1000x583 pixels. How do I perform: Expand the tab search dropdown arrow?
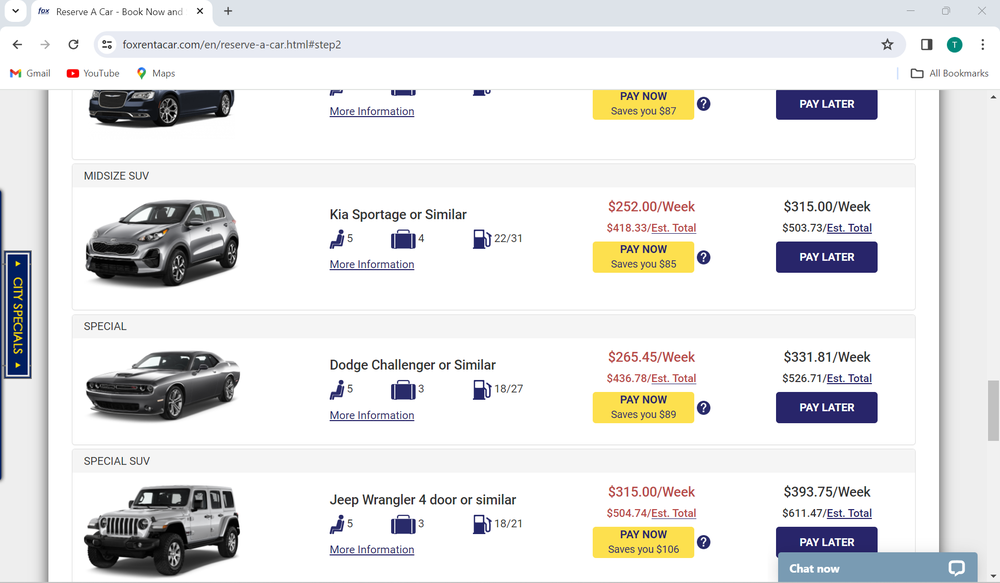(15, 12)
